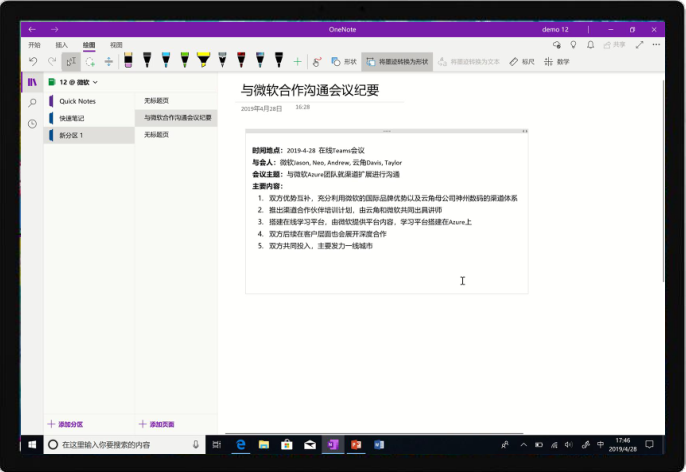Select the 快速笔记 section

click(89, 118)
